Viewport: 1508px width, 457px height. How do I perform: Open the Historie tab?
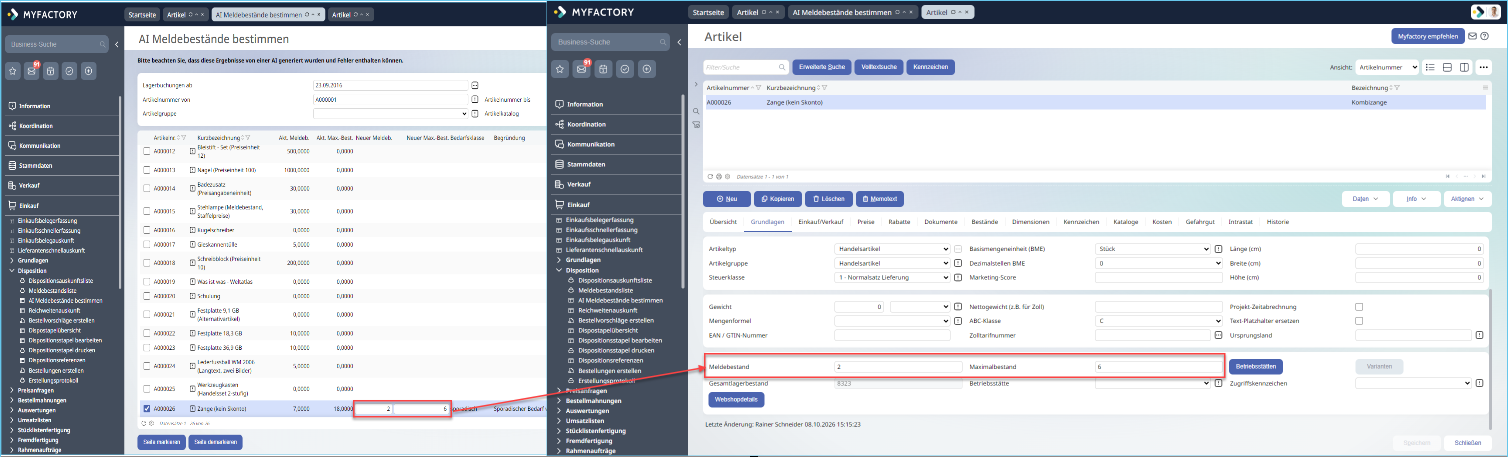pos(1278,221)
